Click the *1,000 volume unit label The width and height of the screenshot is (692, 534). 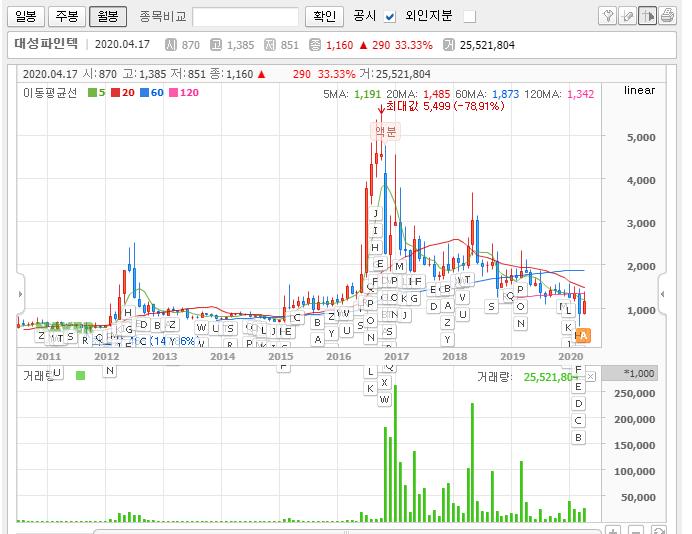639,373
